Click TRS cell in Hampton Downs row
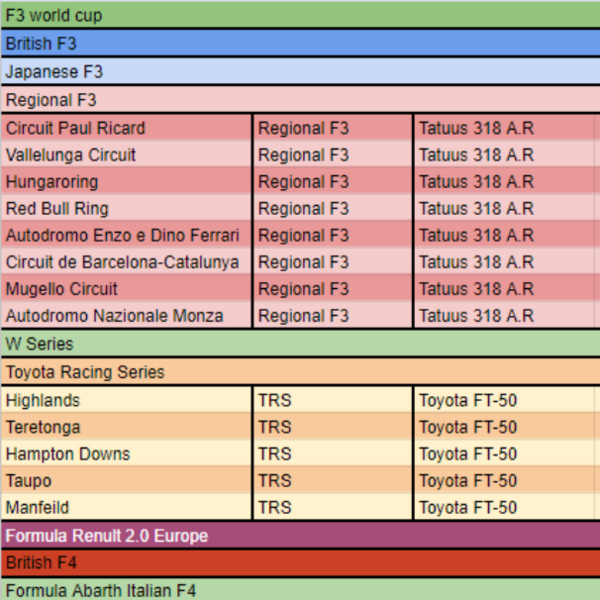Screen dimensions: 600x600 333,453
